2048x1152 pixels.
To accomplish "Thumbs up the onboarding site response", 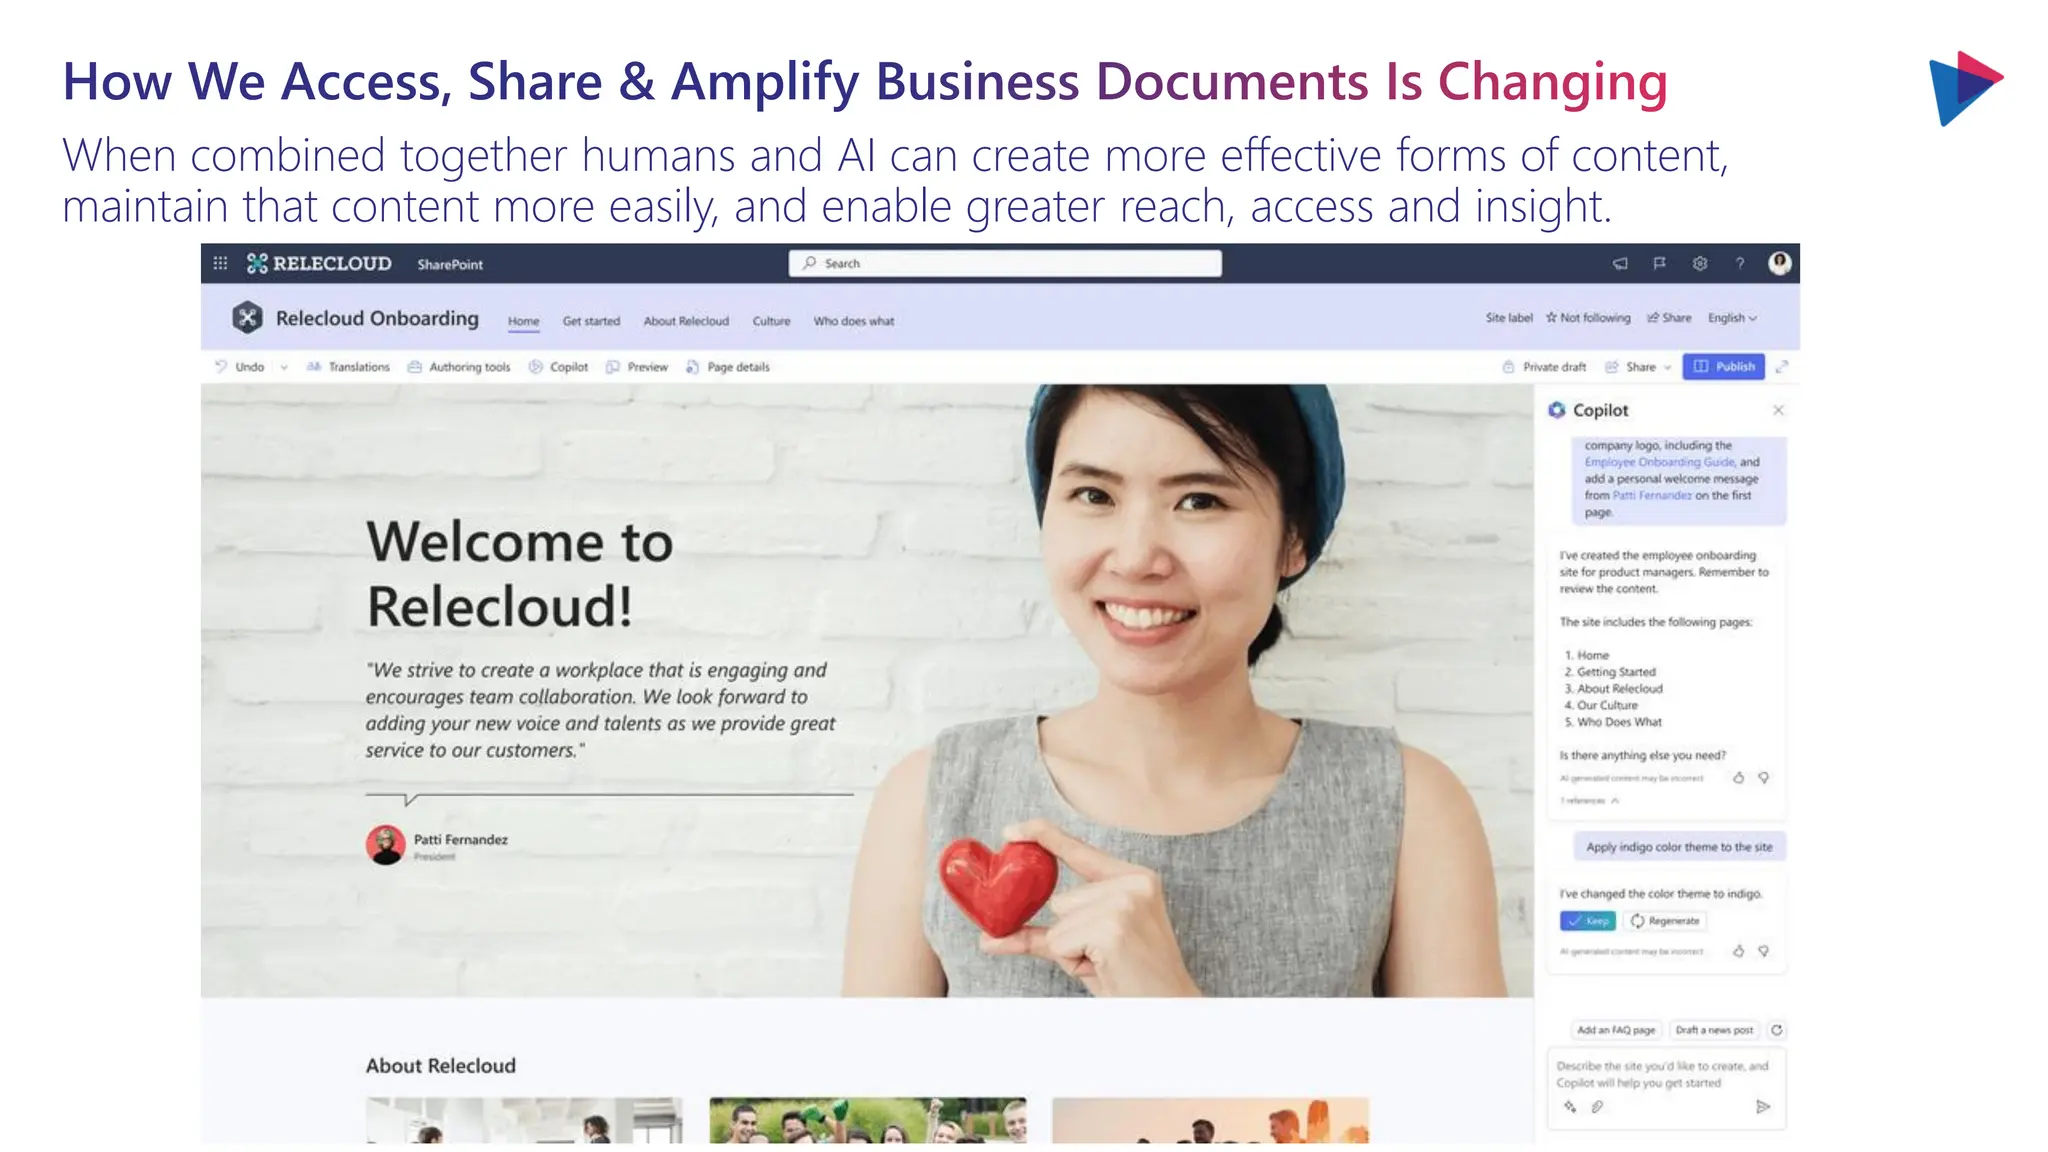I will point(1738,777).
